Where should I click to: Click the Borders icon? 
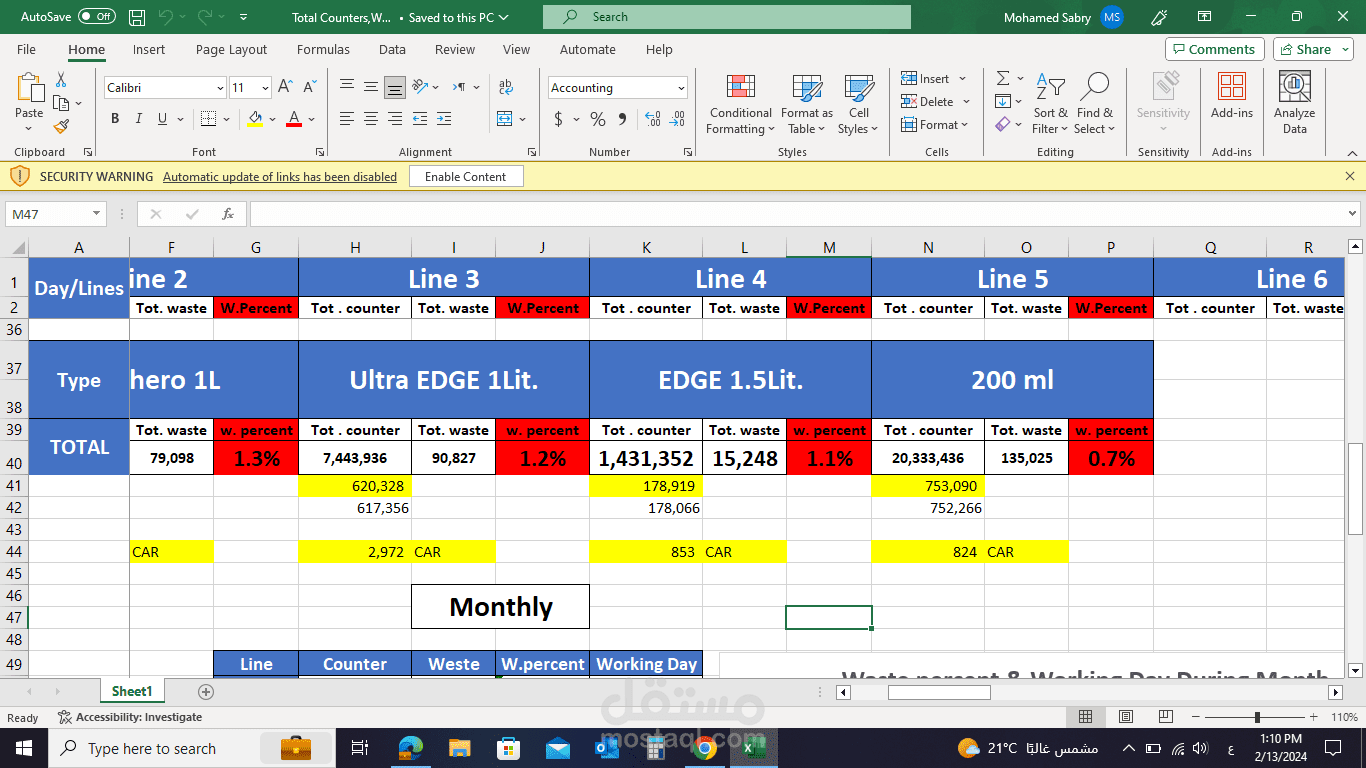click(208, 119)
